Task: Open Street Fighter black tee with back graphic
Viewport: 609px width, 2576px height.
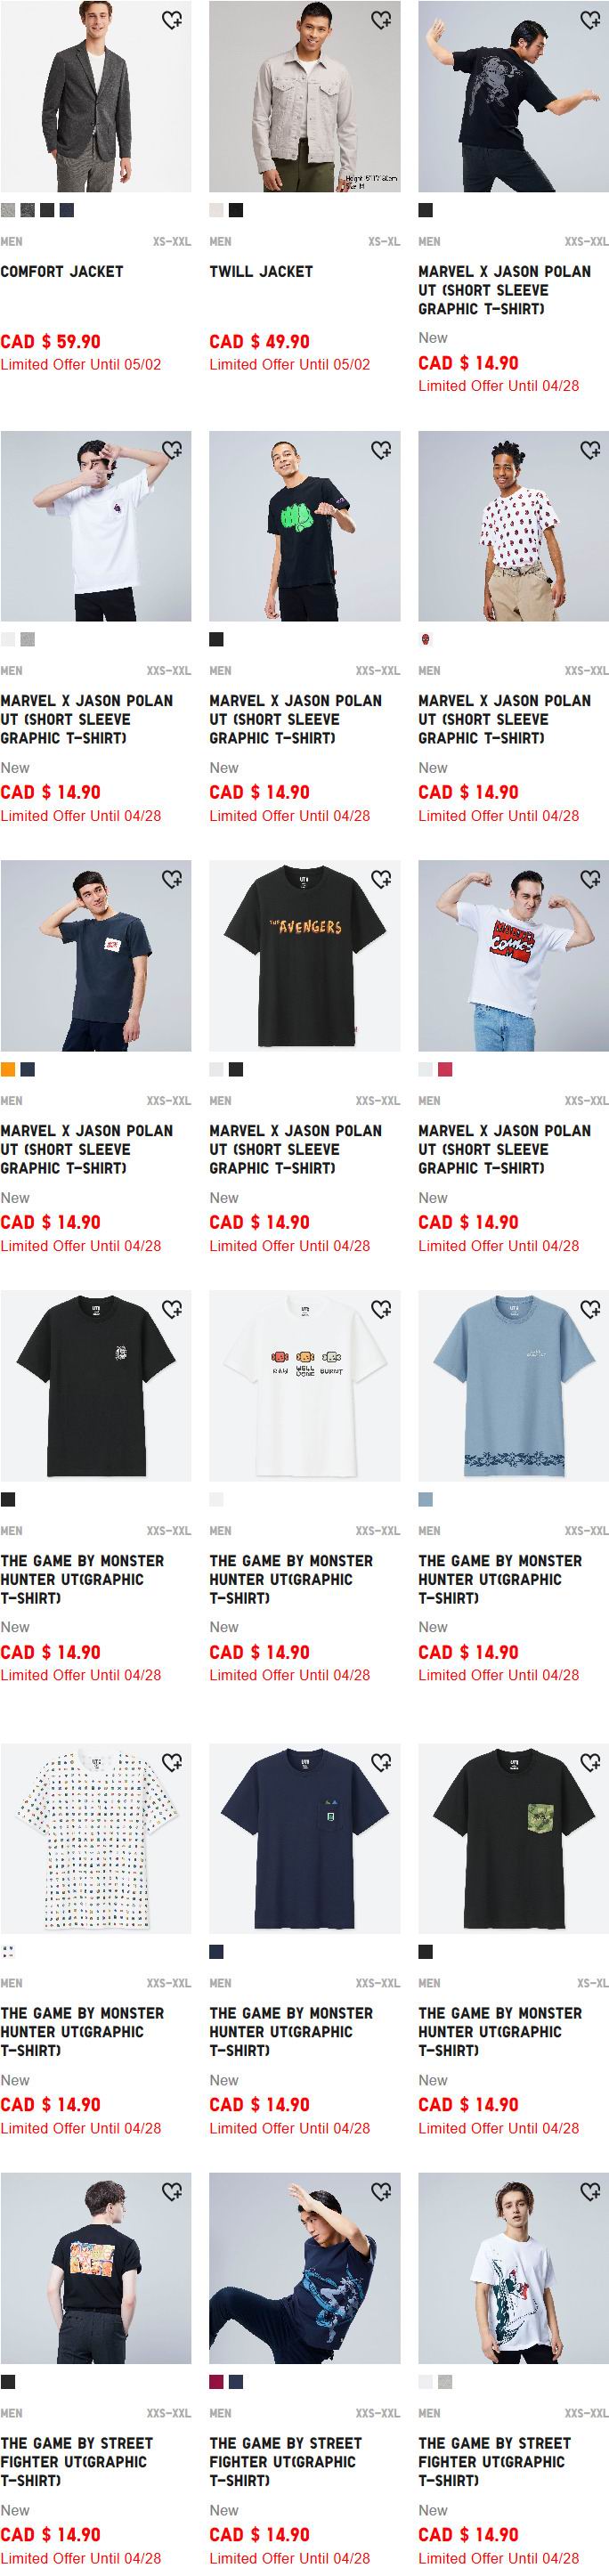Action: click(96, 2267)
